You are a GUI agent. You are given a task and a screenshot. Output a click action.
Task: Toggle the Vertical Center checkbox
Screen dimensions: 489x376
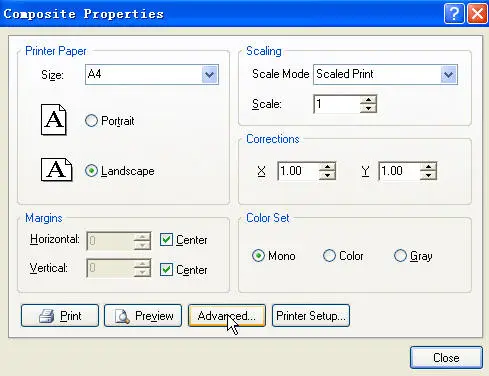pyautogui.click(x=166, y=269)
